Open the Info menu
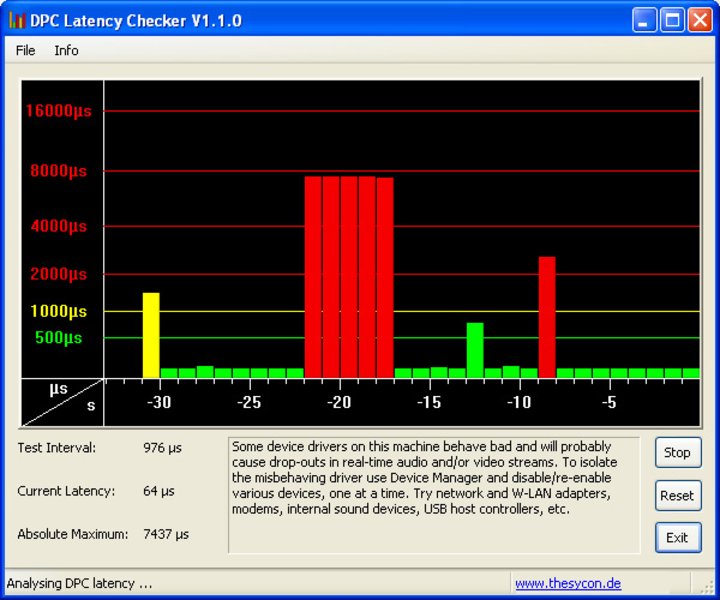Image resolution: width=720 pixels, height=600 pixels. [66, 50]
